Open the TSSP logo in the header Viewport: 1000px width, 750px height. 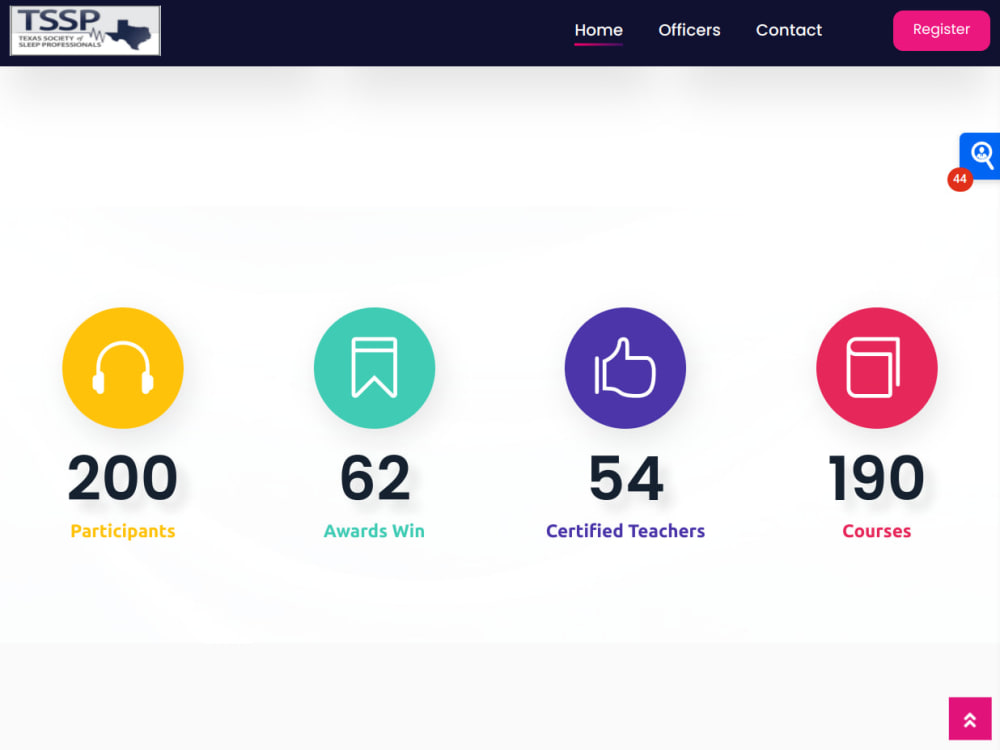point(85,31)
